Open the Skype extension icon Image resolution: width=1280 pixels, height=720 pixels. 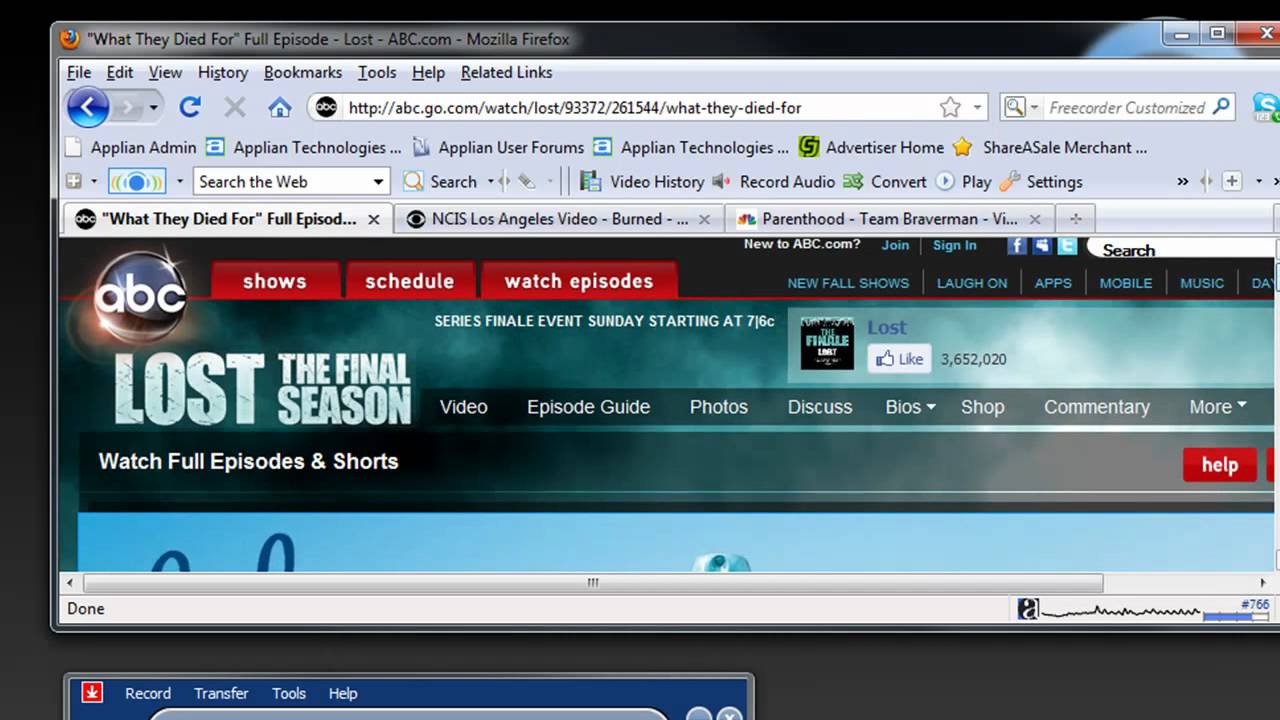(x=1265, y=106)
